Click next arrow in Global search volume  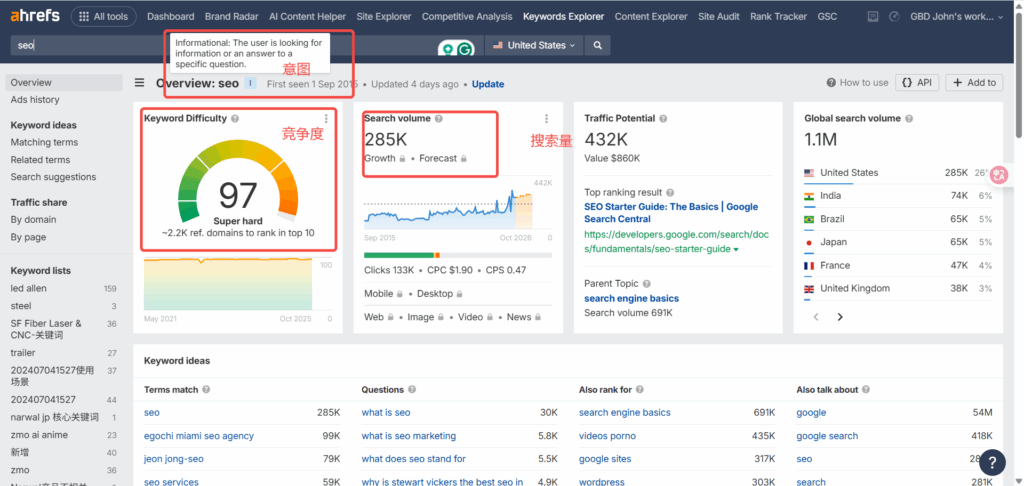click(840, 317)
